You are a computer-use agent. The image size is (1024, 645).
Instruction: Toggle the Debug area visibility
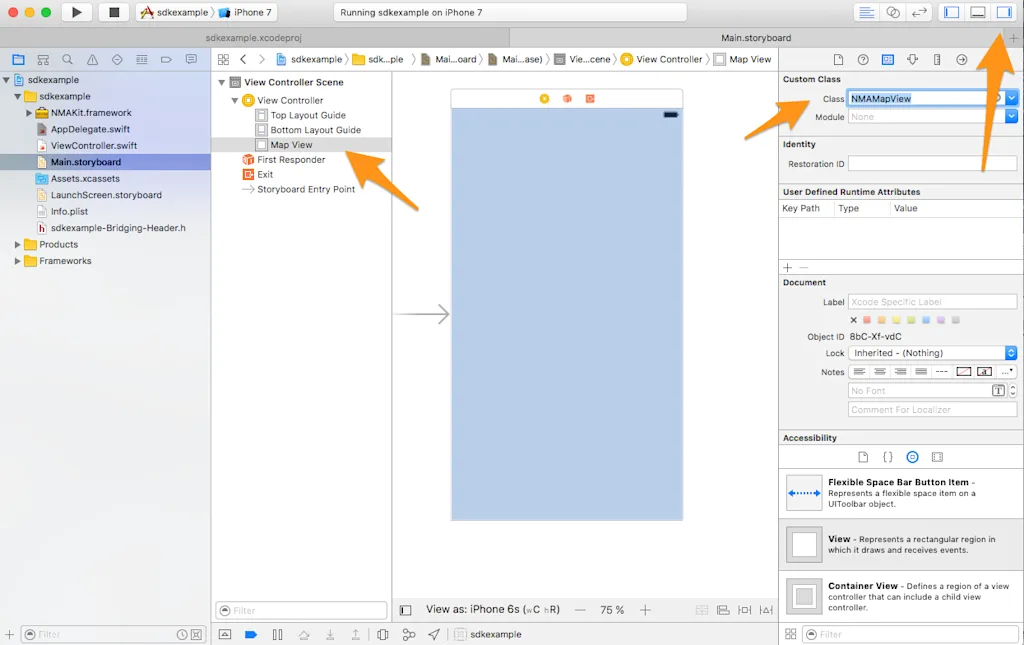pos(978,12)
